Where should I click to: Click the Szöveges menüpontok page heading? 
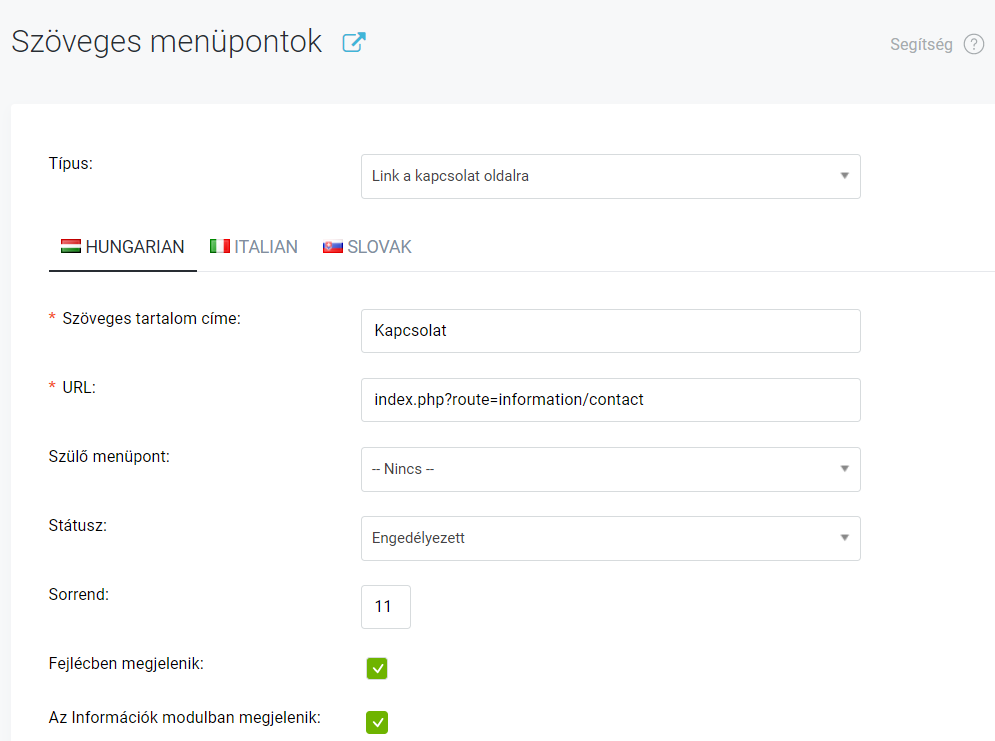pos(167,42)
